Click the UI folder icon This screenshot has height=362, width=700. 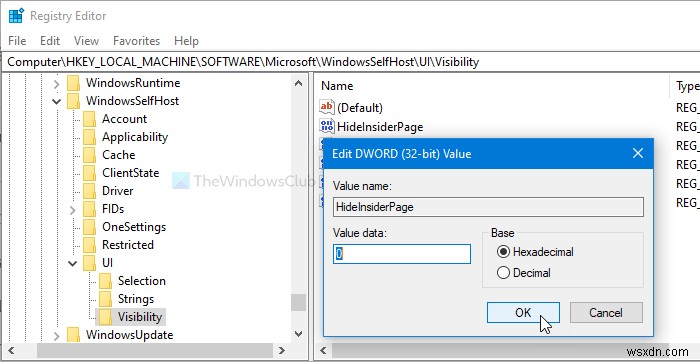coord(89,263)
